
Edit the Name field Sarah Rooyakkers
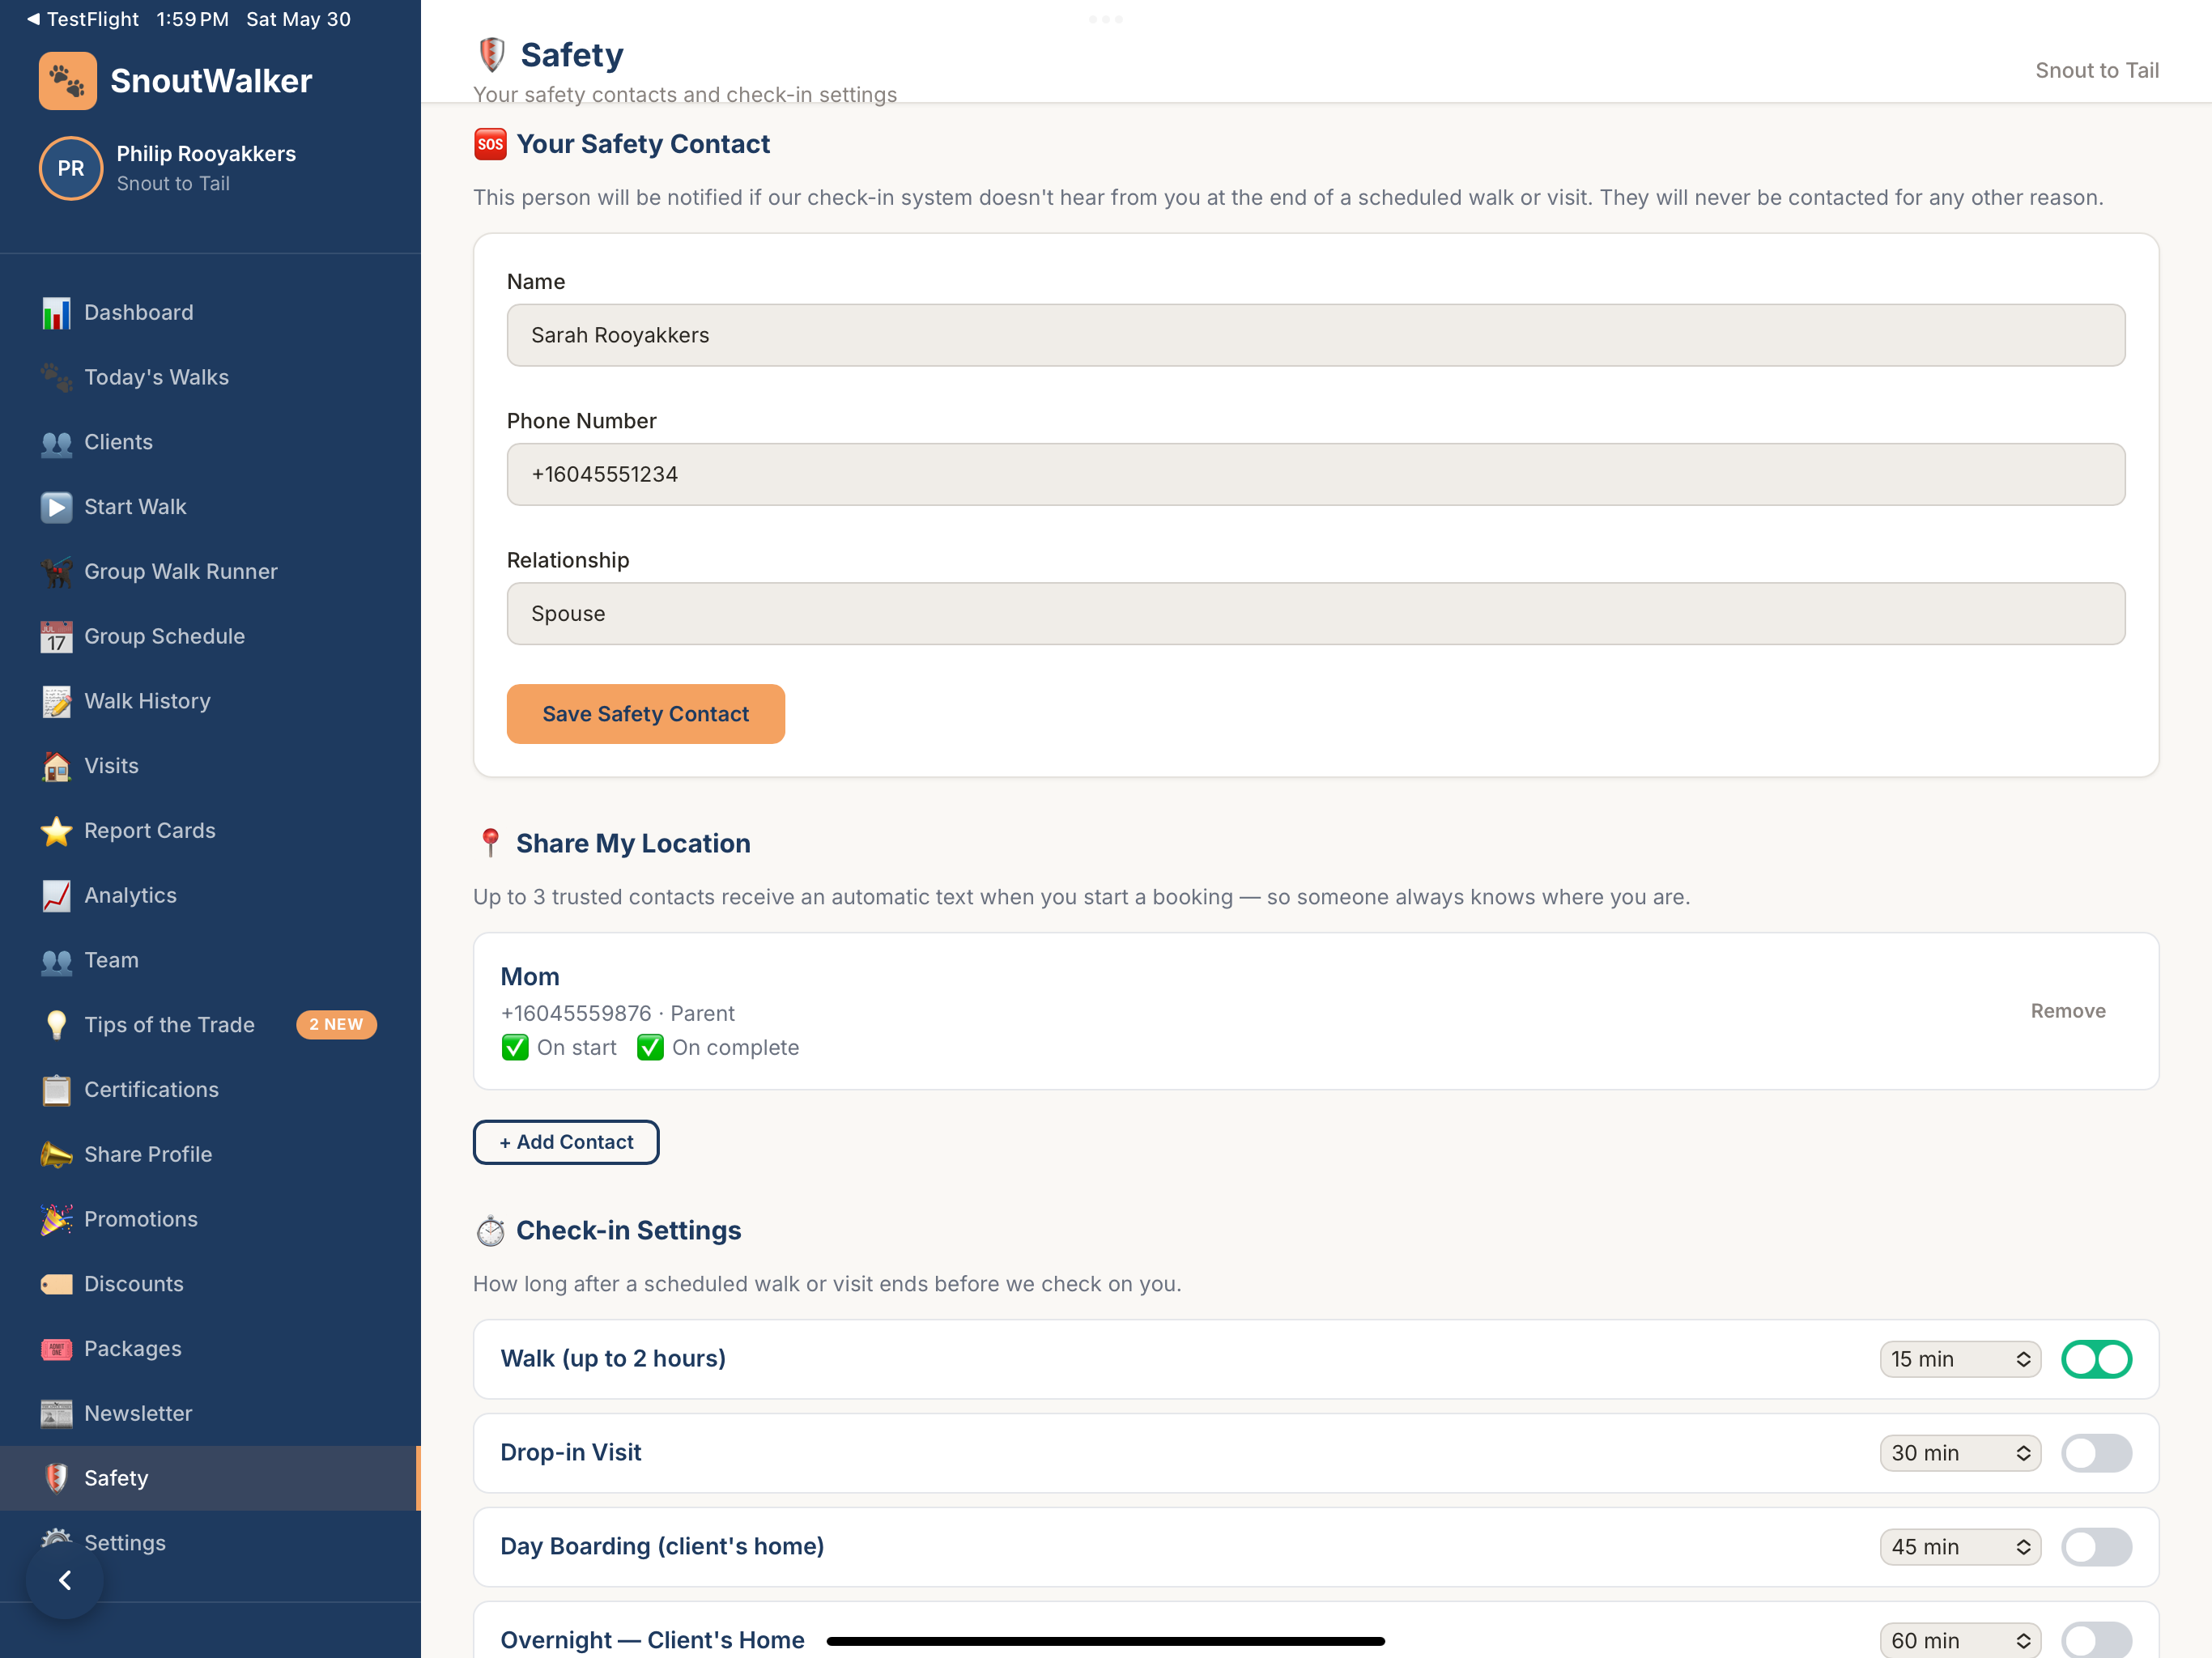point(1316,335)
